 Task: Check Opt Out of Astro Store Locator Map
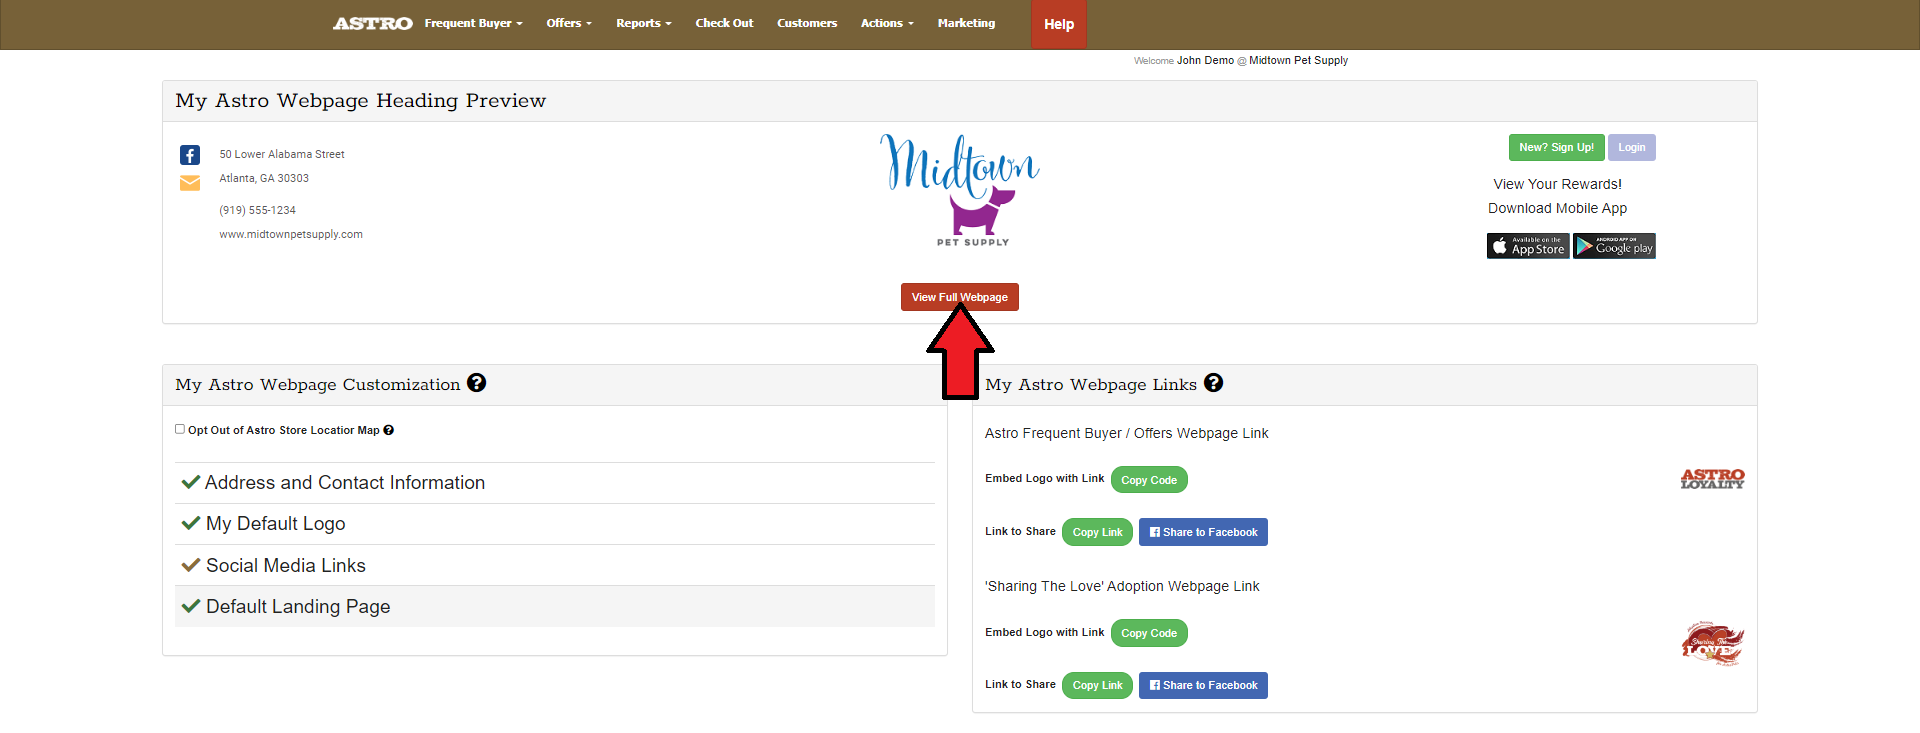coord(180,429)
